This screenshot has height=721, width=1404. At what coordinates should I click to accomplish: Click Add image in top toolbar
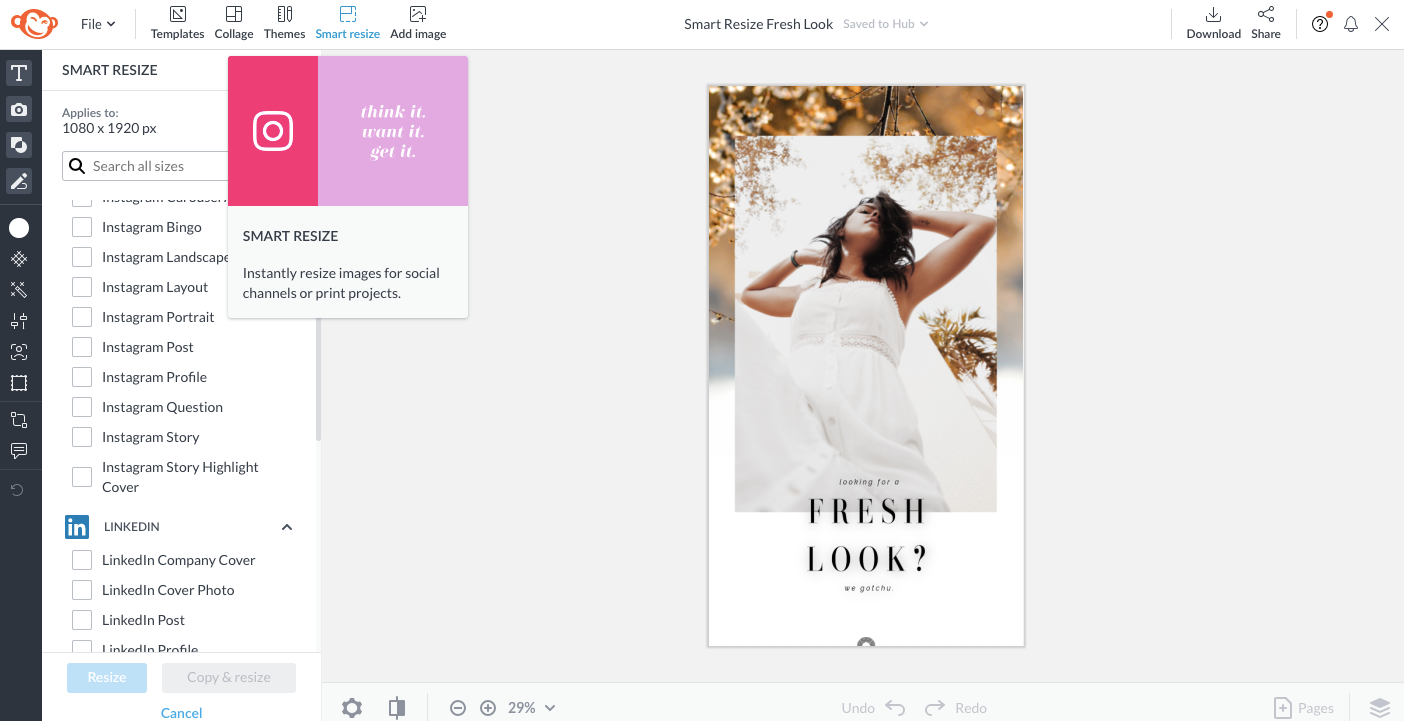point(418,23)
